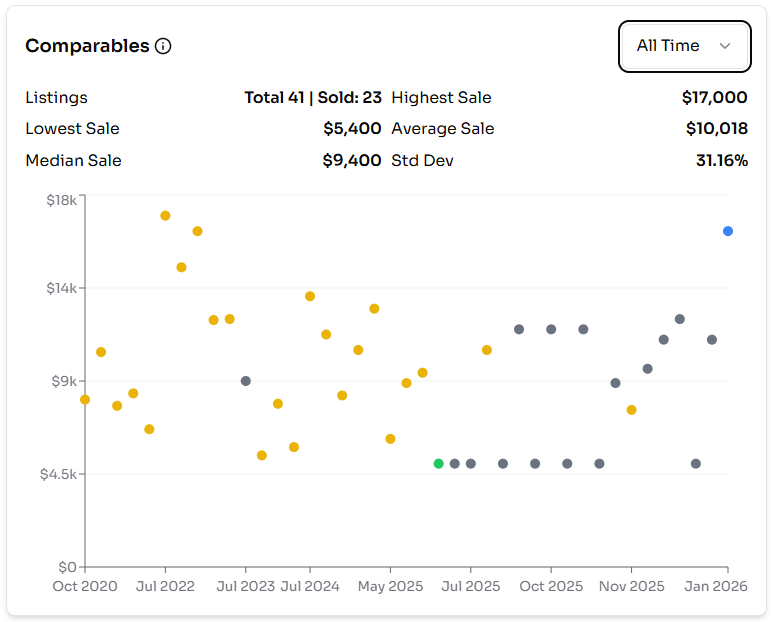774x622 pixels.
Task: Click the first yellow point at Oct 2020
Action: (85, 399)
